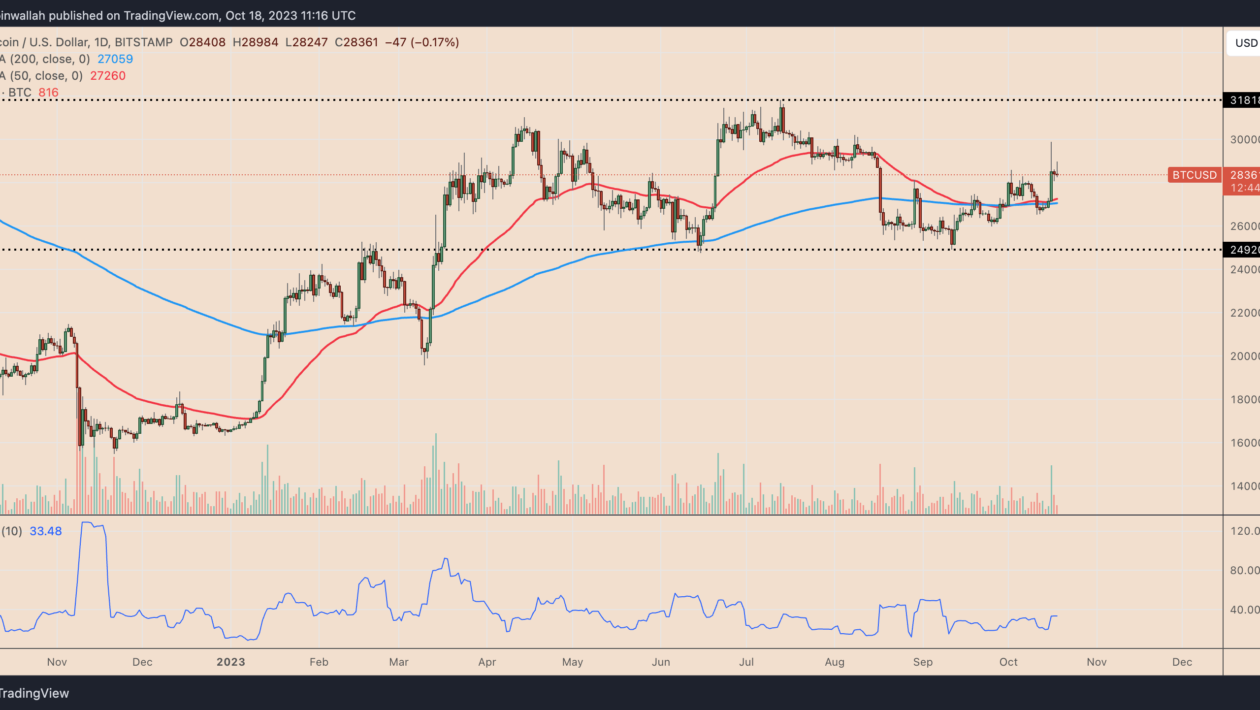Click the BTCUSD price line label

coord(1194,175)
